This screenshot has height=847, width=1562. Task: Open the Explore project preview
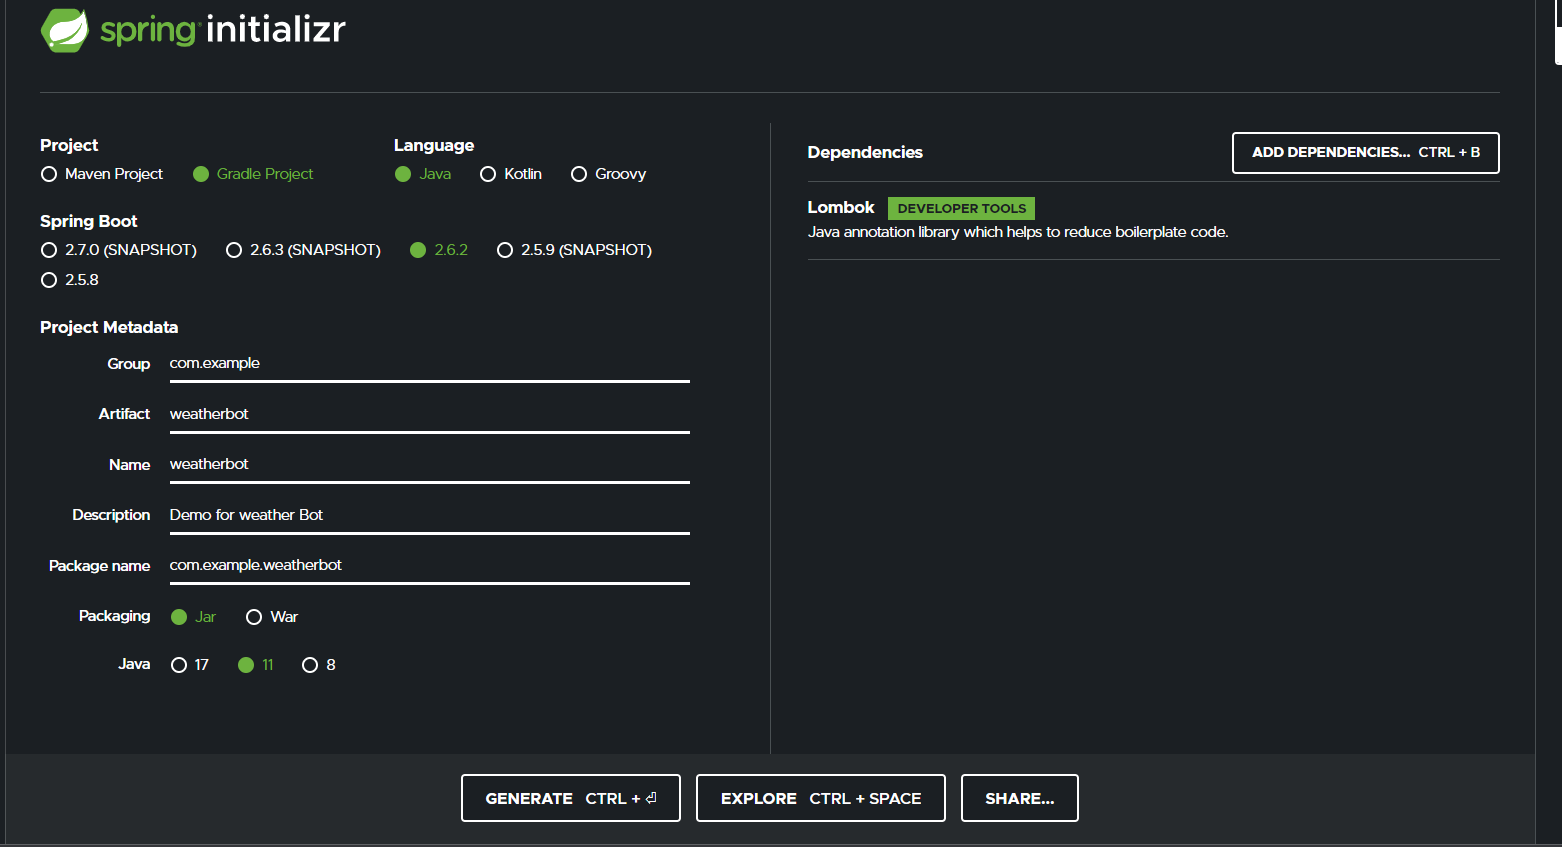coord(821,798)
